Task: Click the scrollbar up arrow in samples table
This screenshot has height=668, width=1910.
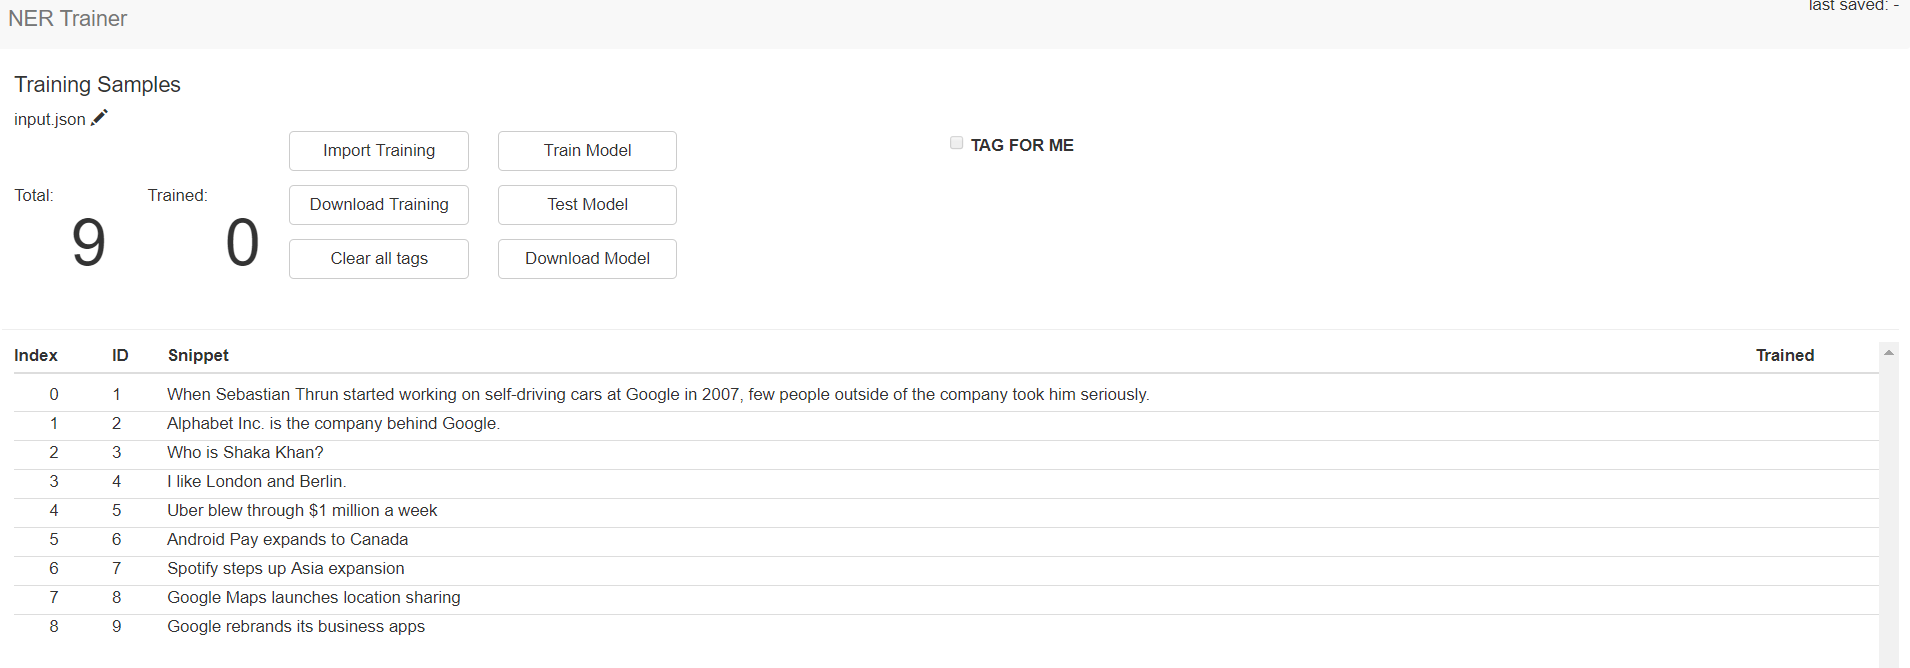Action: [1889, 352]
